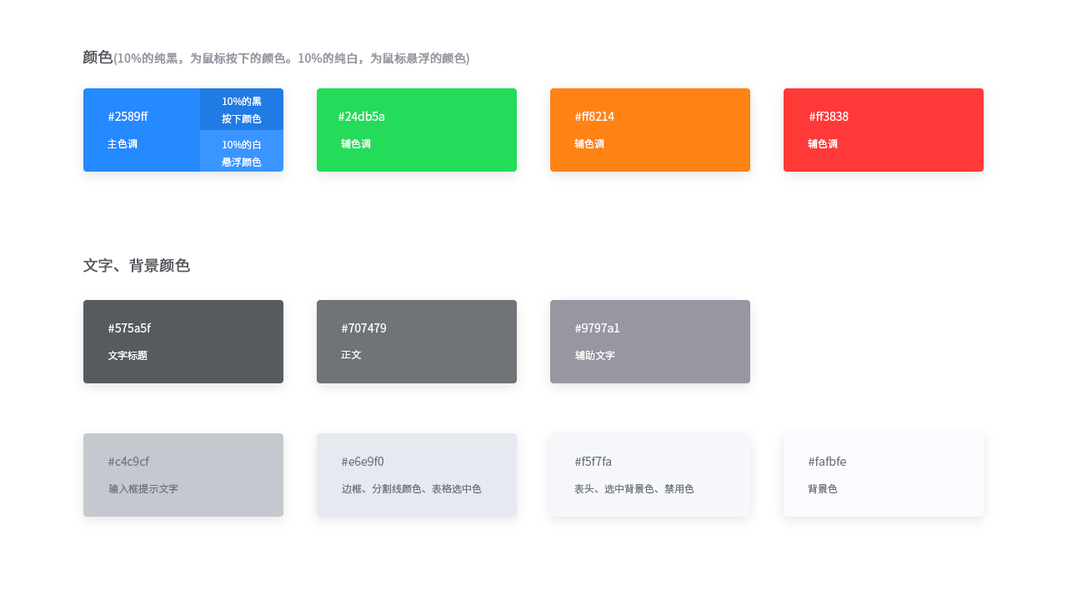1067x600 pixels.
Task: Click the gray subtitle about 10%的纯黑
Action: 292,59
